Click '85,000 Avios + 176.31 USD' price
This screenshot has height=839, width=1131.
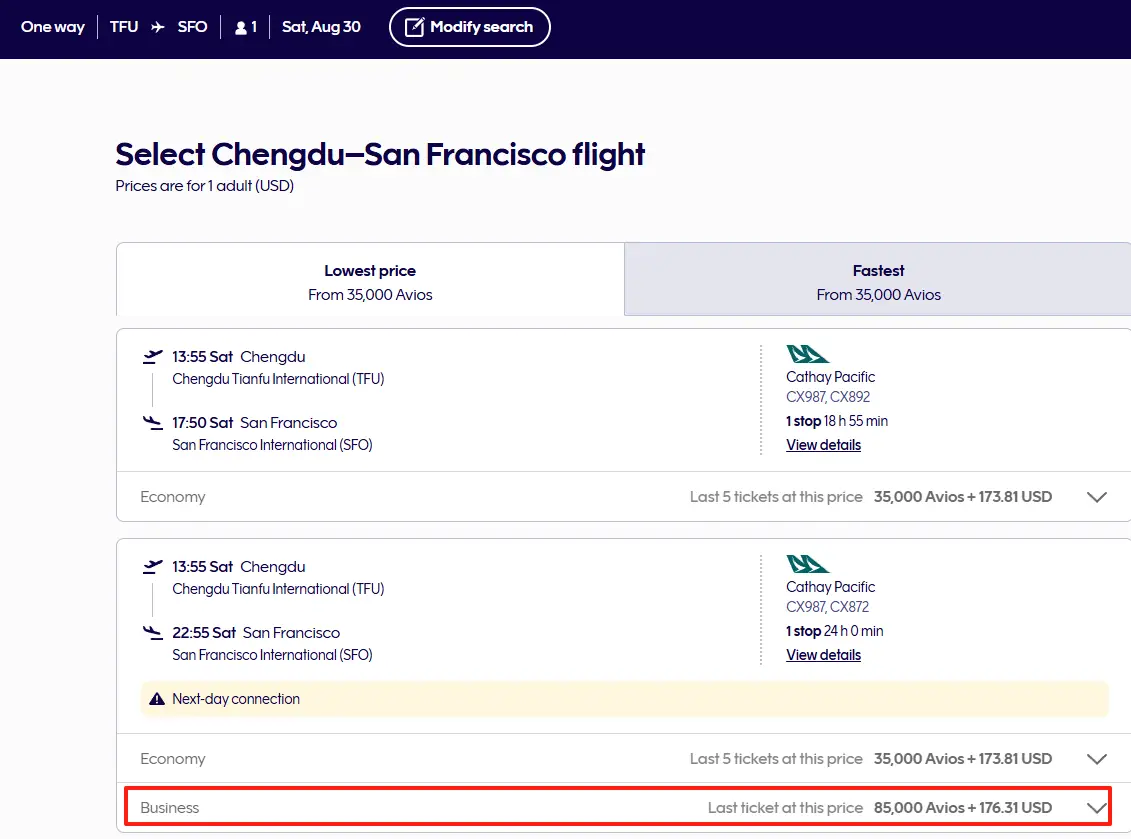963,808
